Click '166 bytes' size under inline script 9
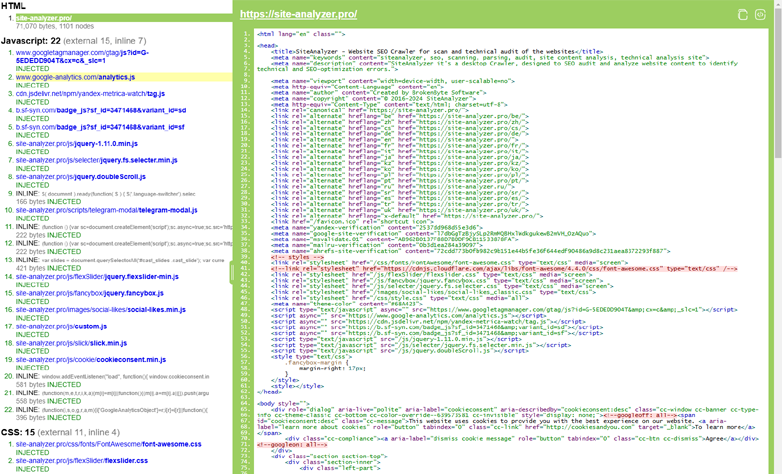Viewport: 782px width, 474px height. 30,202
